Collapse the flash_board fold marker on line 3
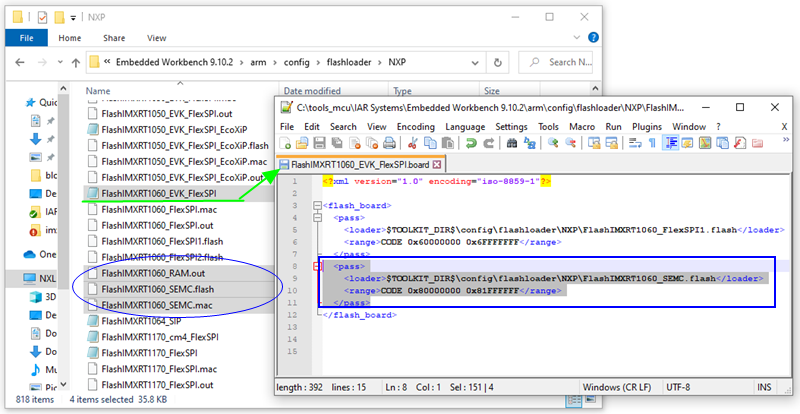The width and height of the screenshot is (800, 414). (x=317, y=206)
